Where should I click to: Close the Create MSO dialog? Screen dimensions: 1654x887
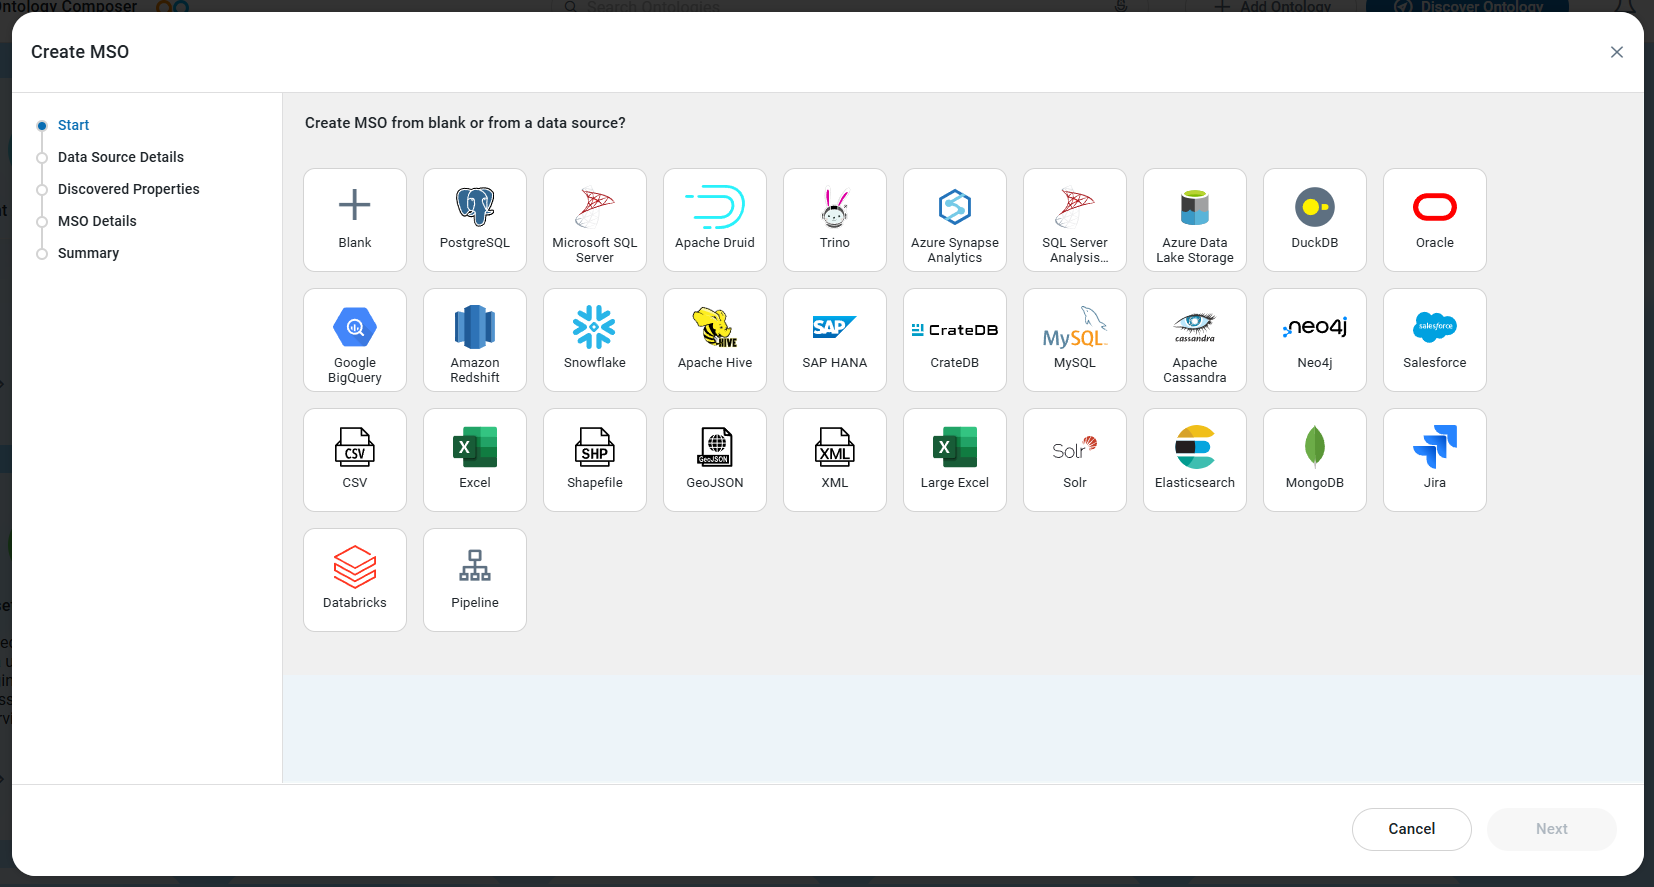pyautogui.click(x=1617, y=52)
